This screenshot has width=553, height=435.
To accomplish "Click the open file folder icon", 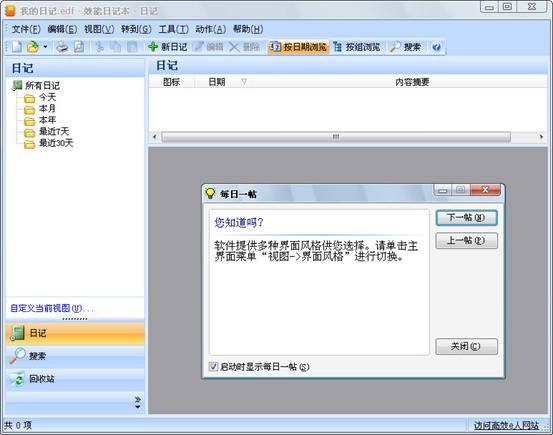I will (33, 47).
